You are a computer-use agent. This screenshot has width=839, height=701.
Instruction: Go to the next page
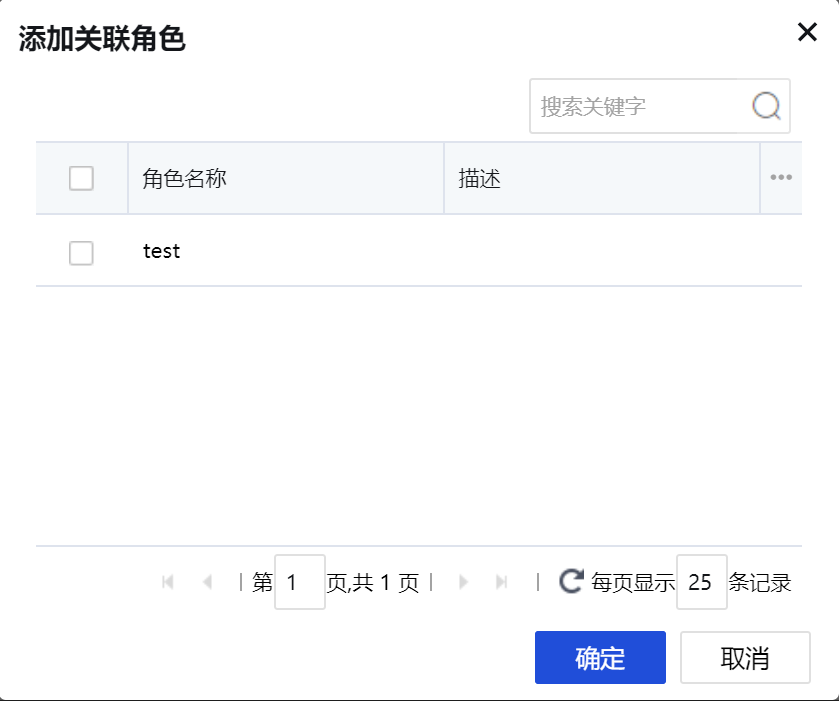[x=463, y=582]
